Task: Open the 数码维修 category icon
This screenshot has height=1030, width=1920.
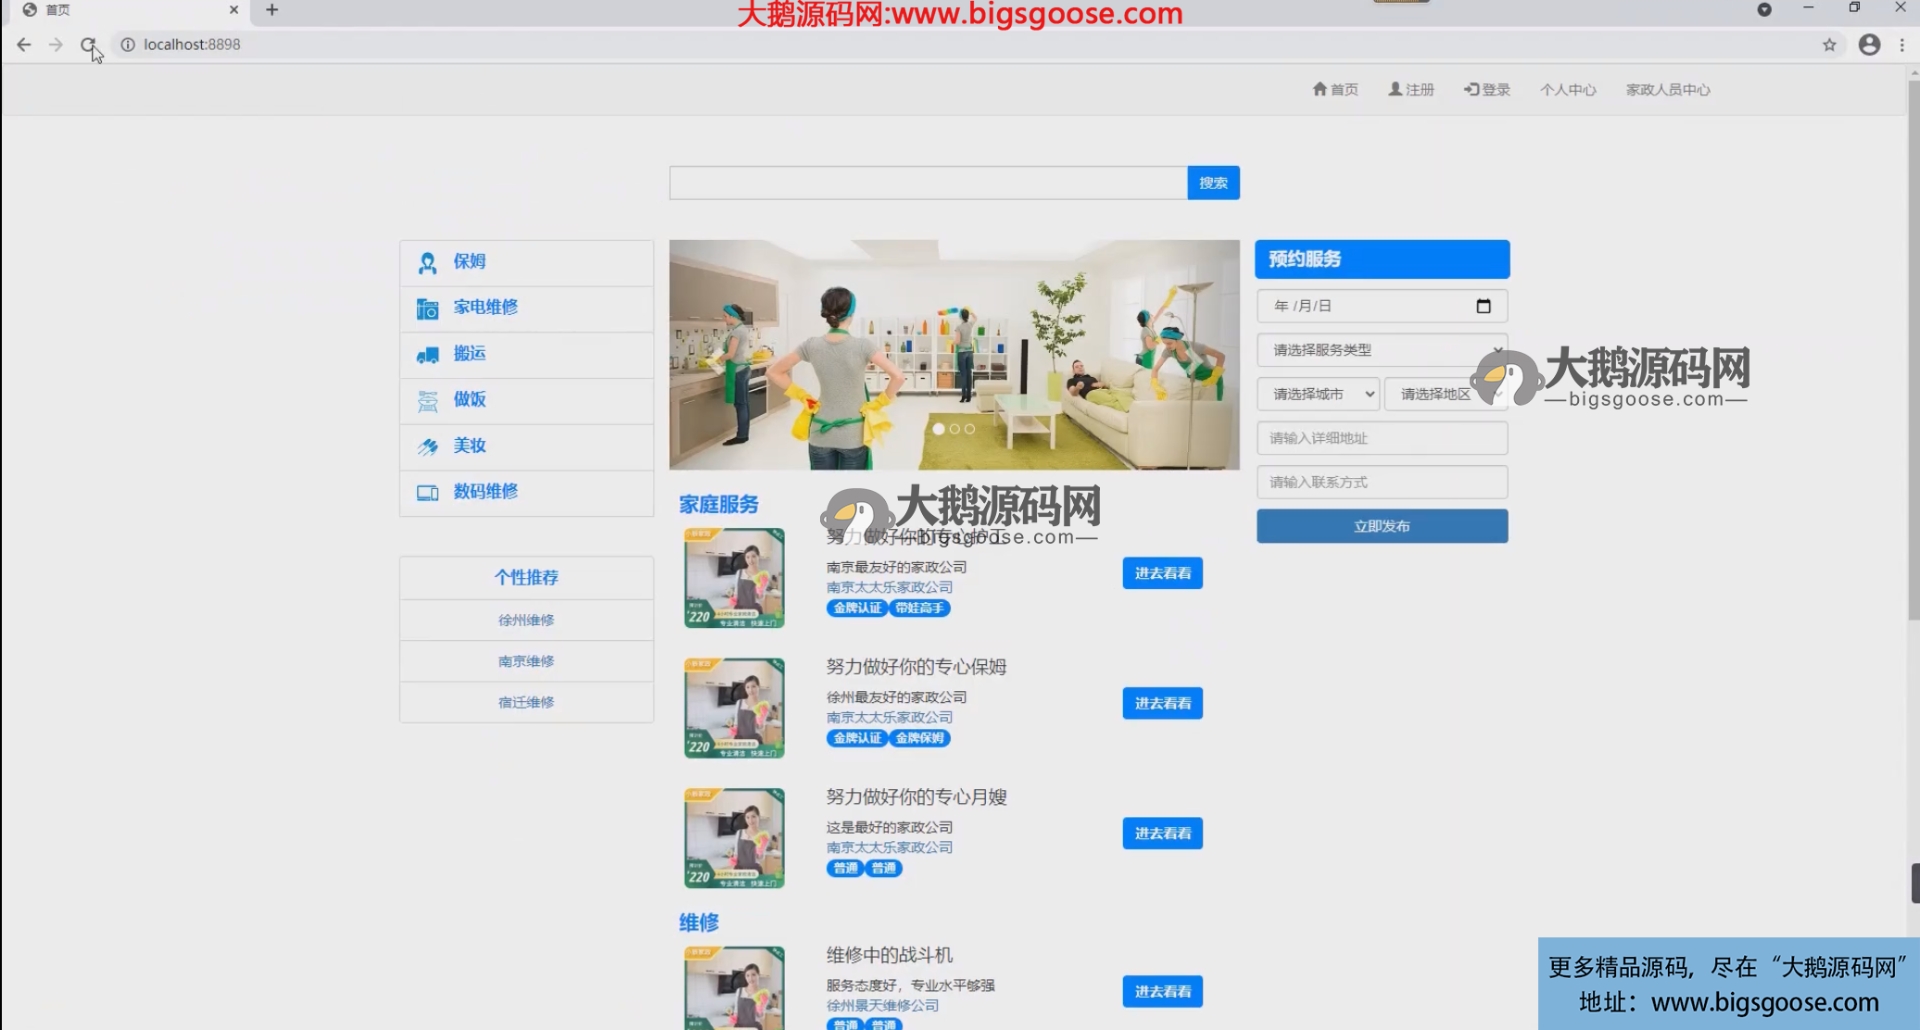Action: click(x=428, y=493)
